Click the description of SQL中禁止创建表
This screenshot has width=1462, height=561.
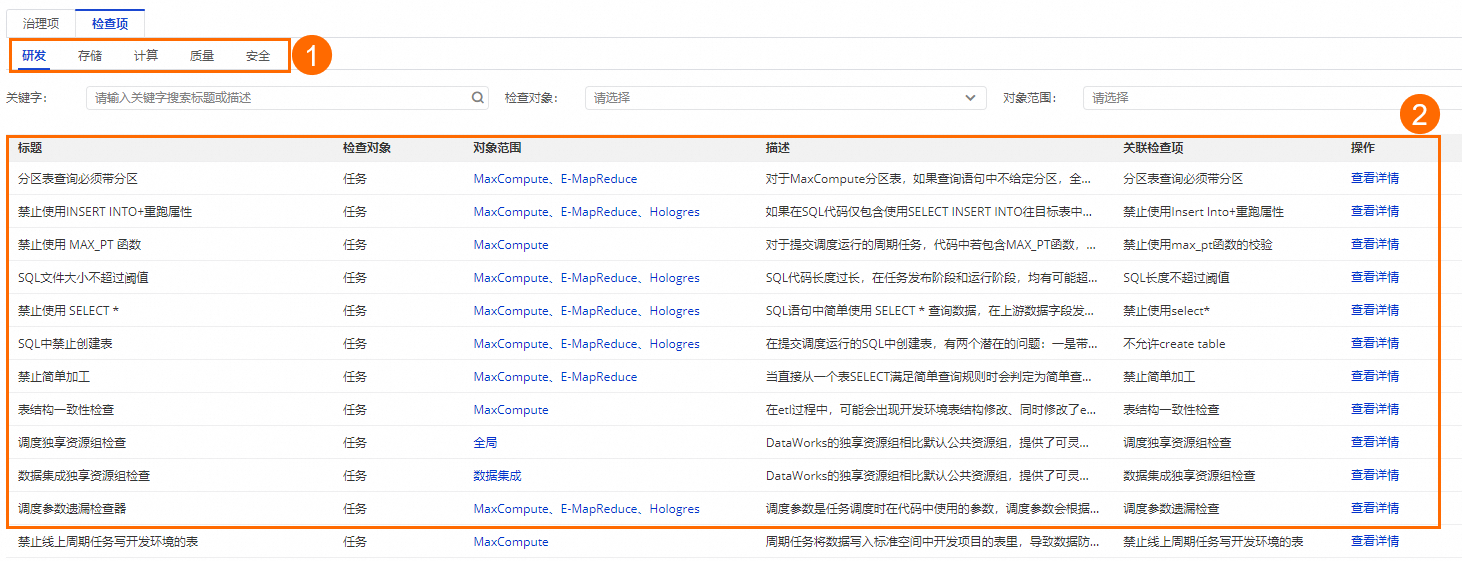[x=931, y=344]
